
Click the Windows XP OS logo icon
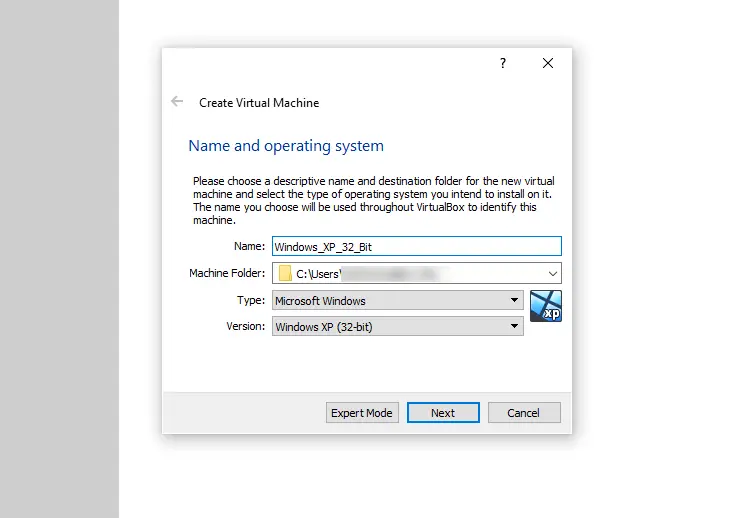pyautogui.click(x=546, y=306)
